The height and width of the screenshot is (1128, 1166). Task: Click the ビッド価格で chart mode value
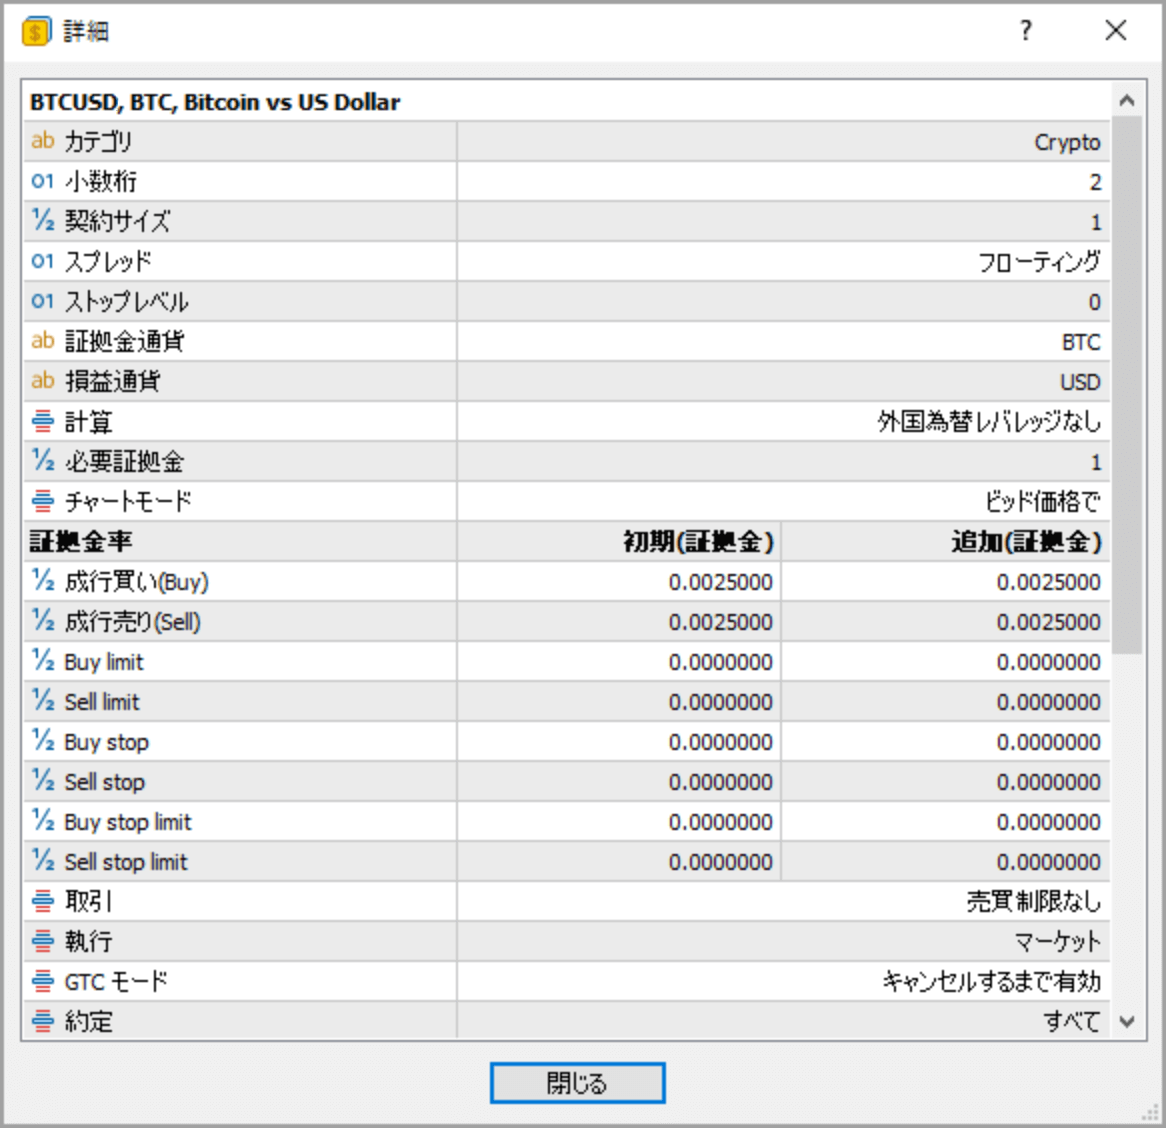pos(1043,502)
